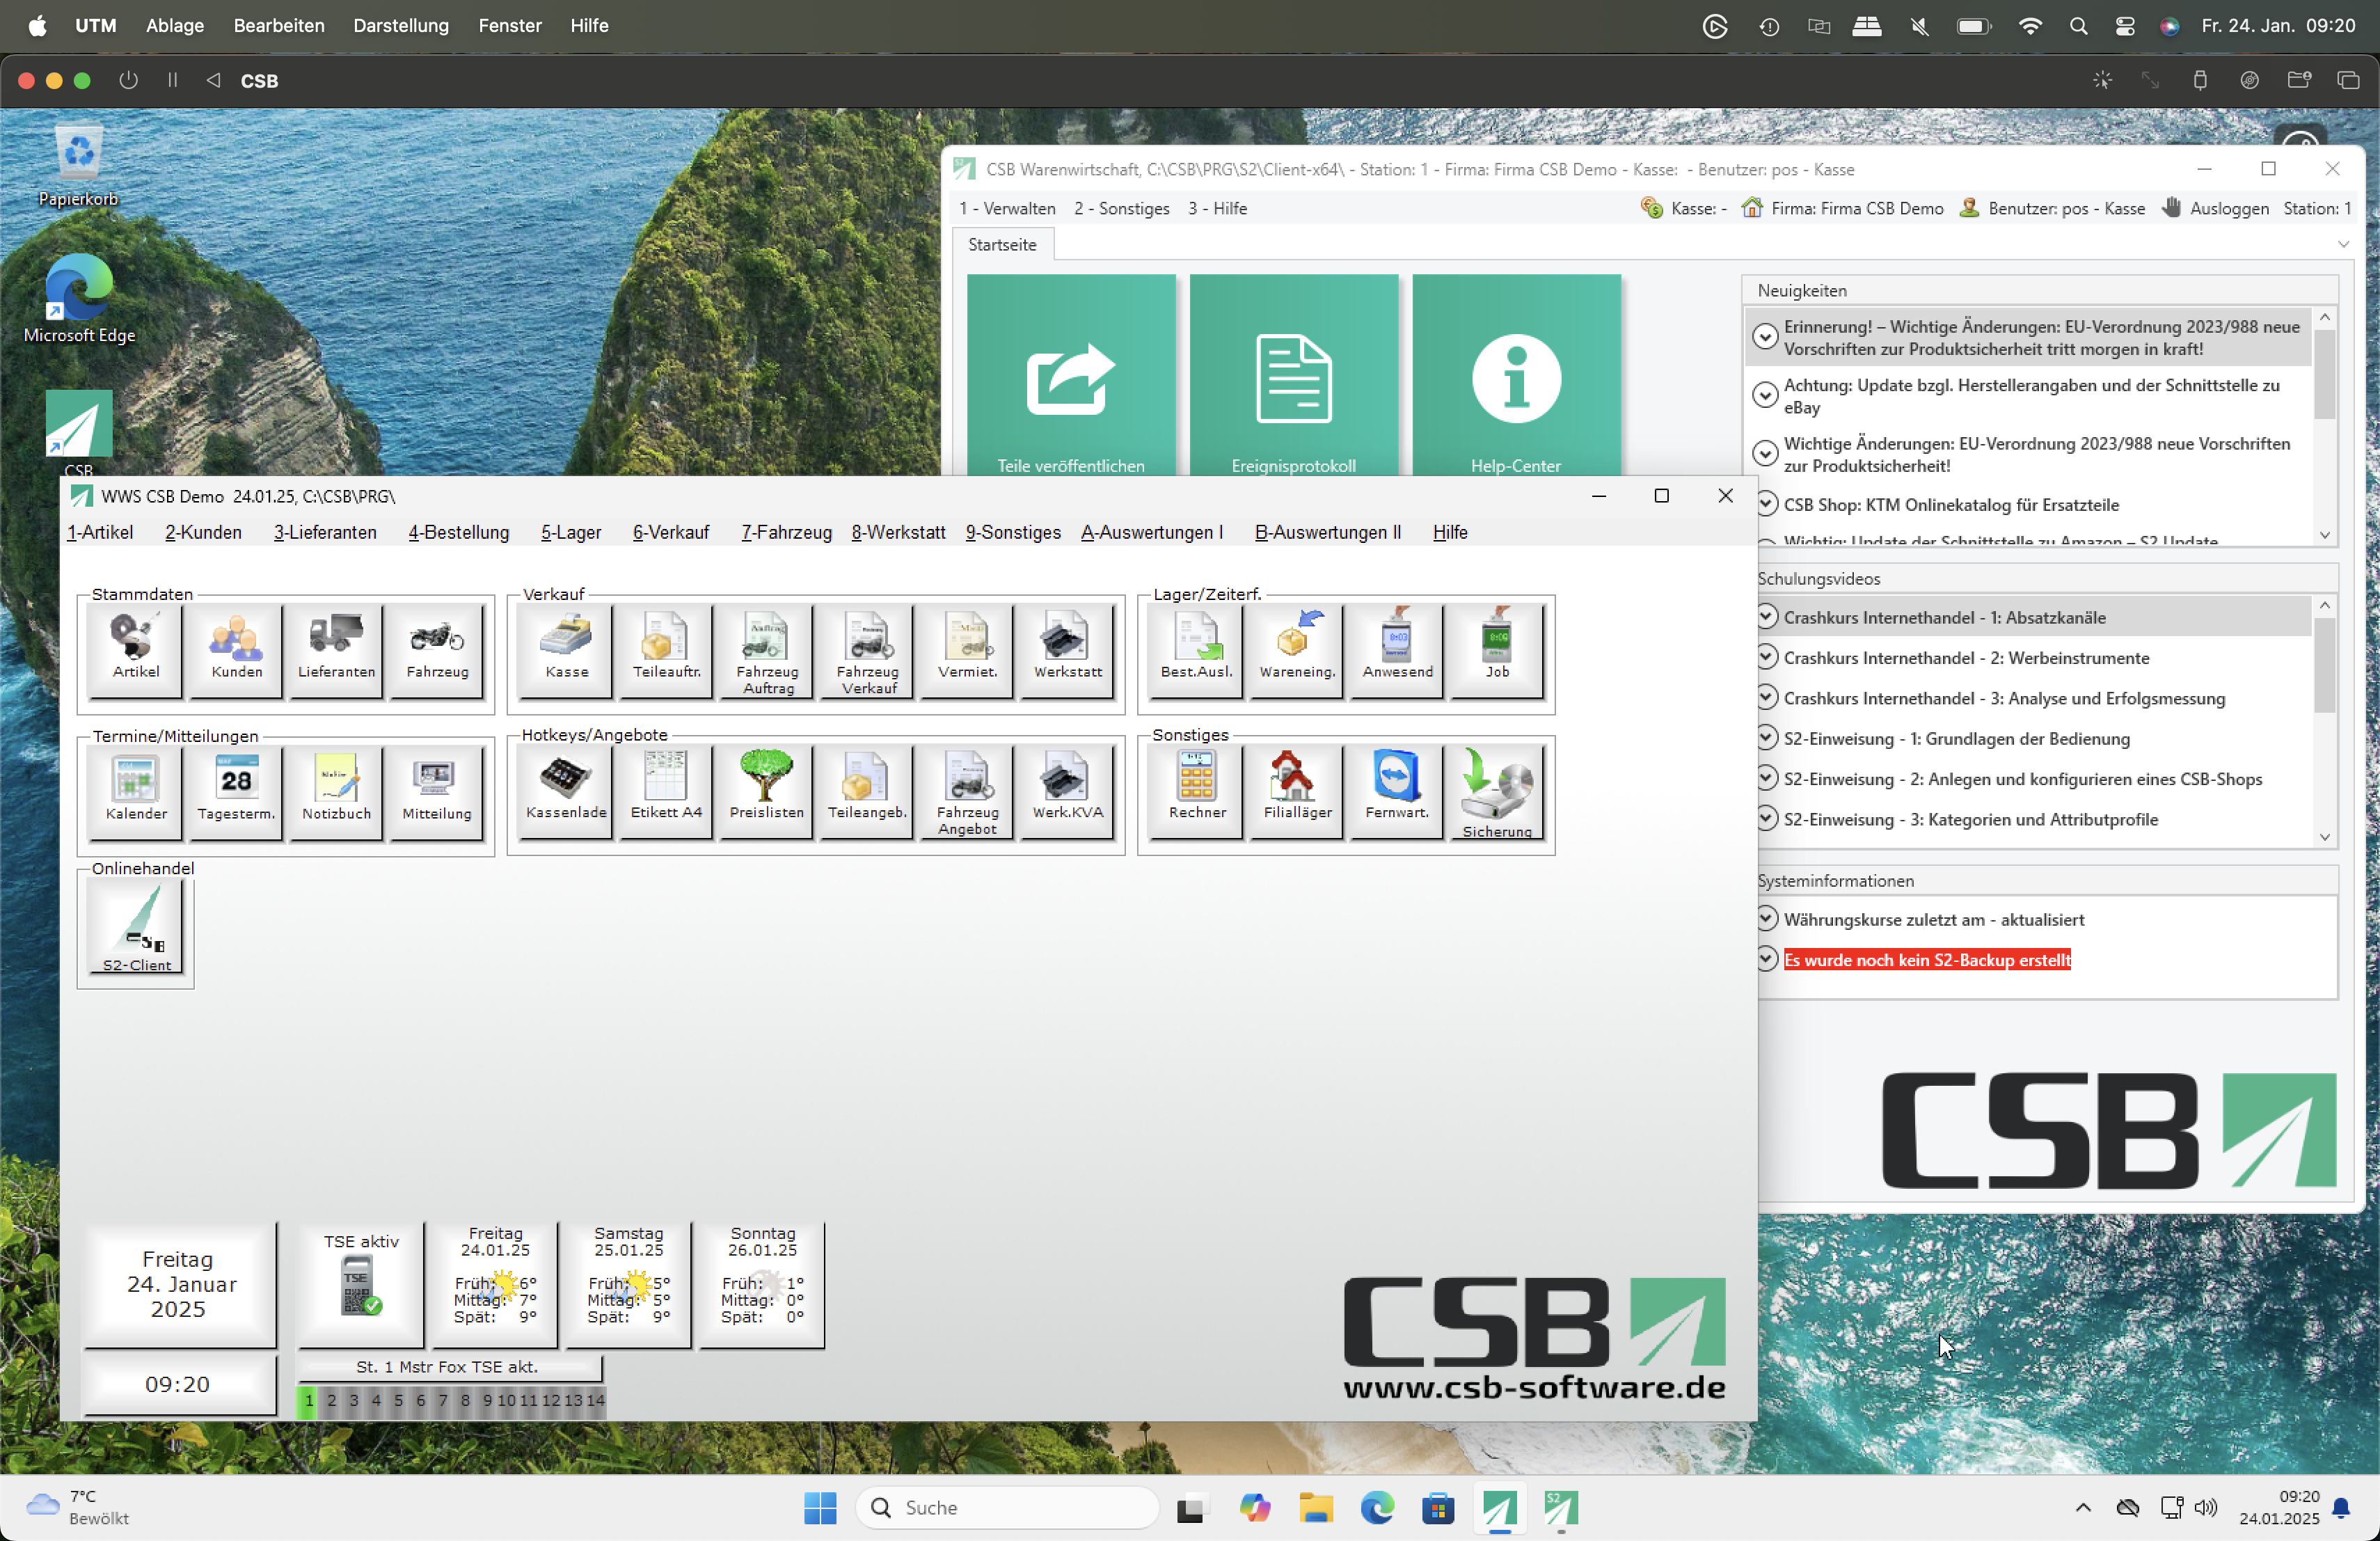
Task: Open the A-Auswertungen I menu
Action: pos(1152,532)
